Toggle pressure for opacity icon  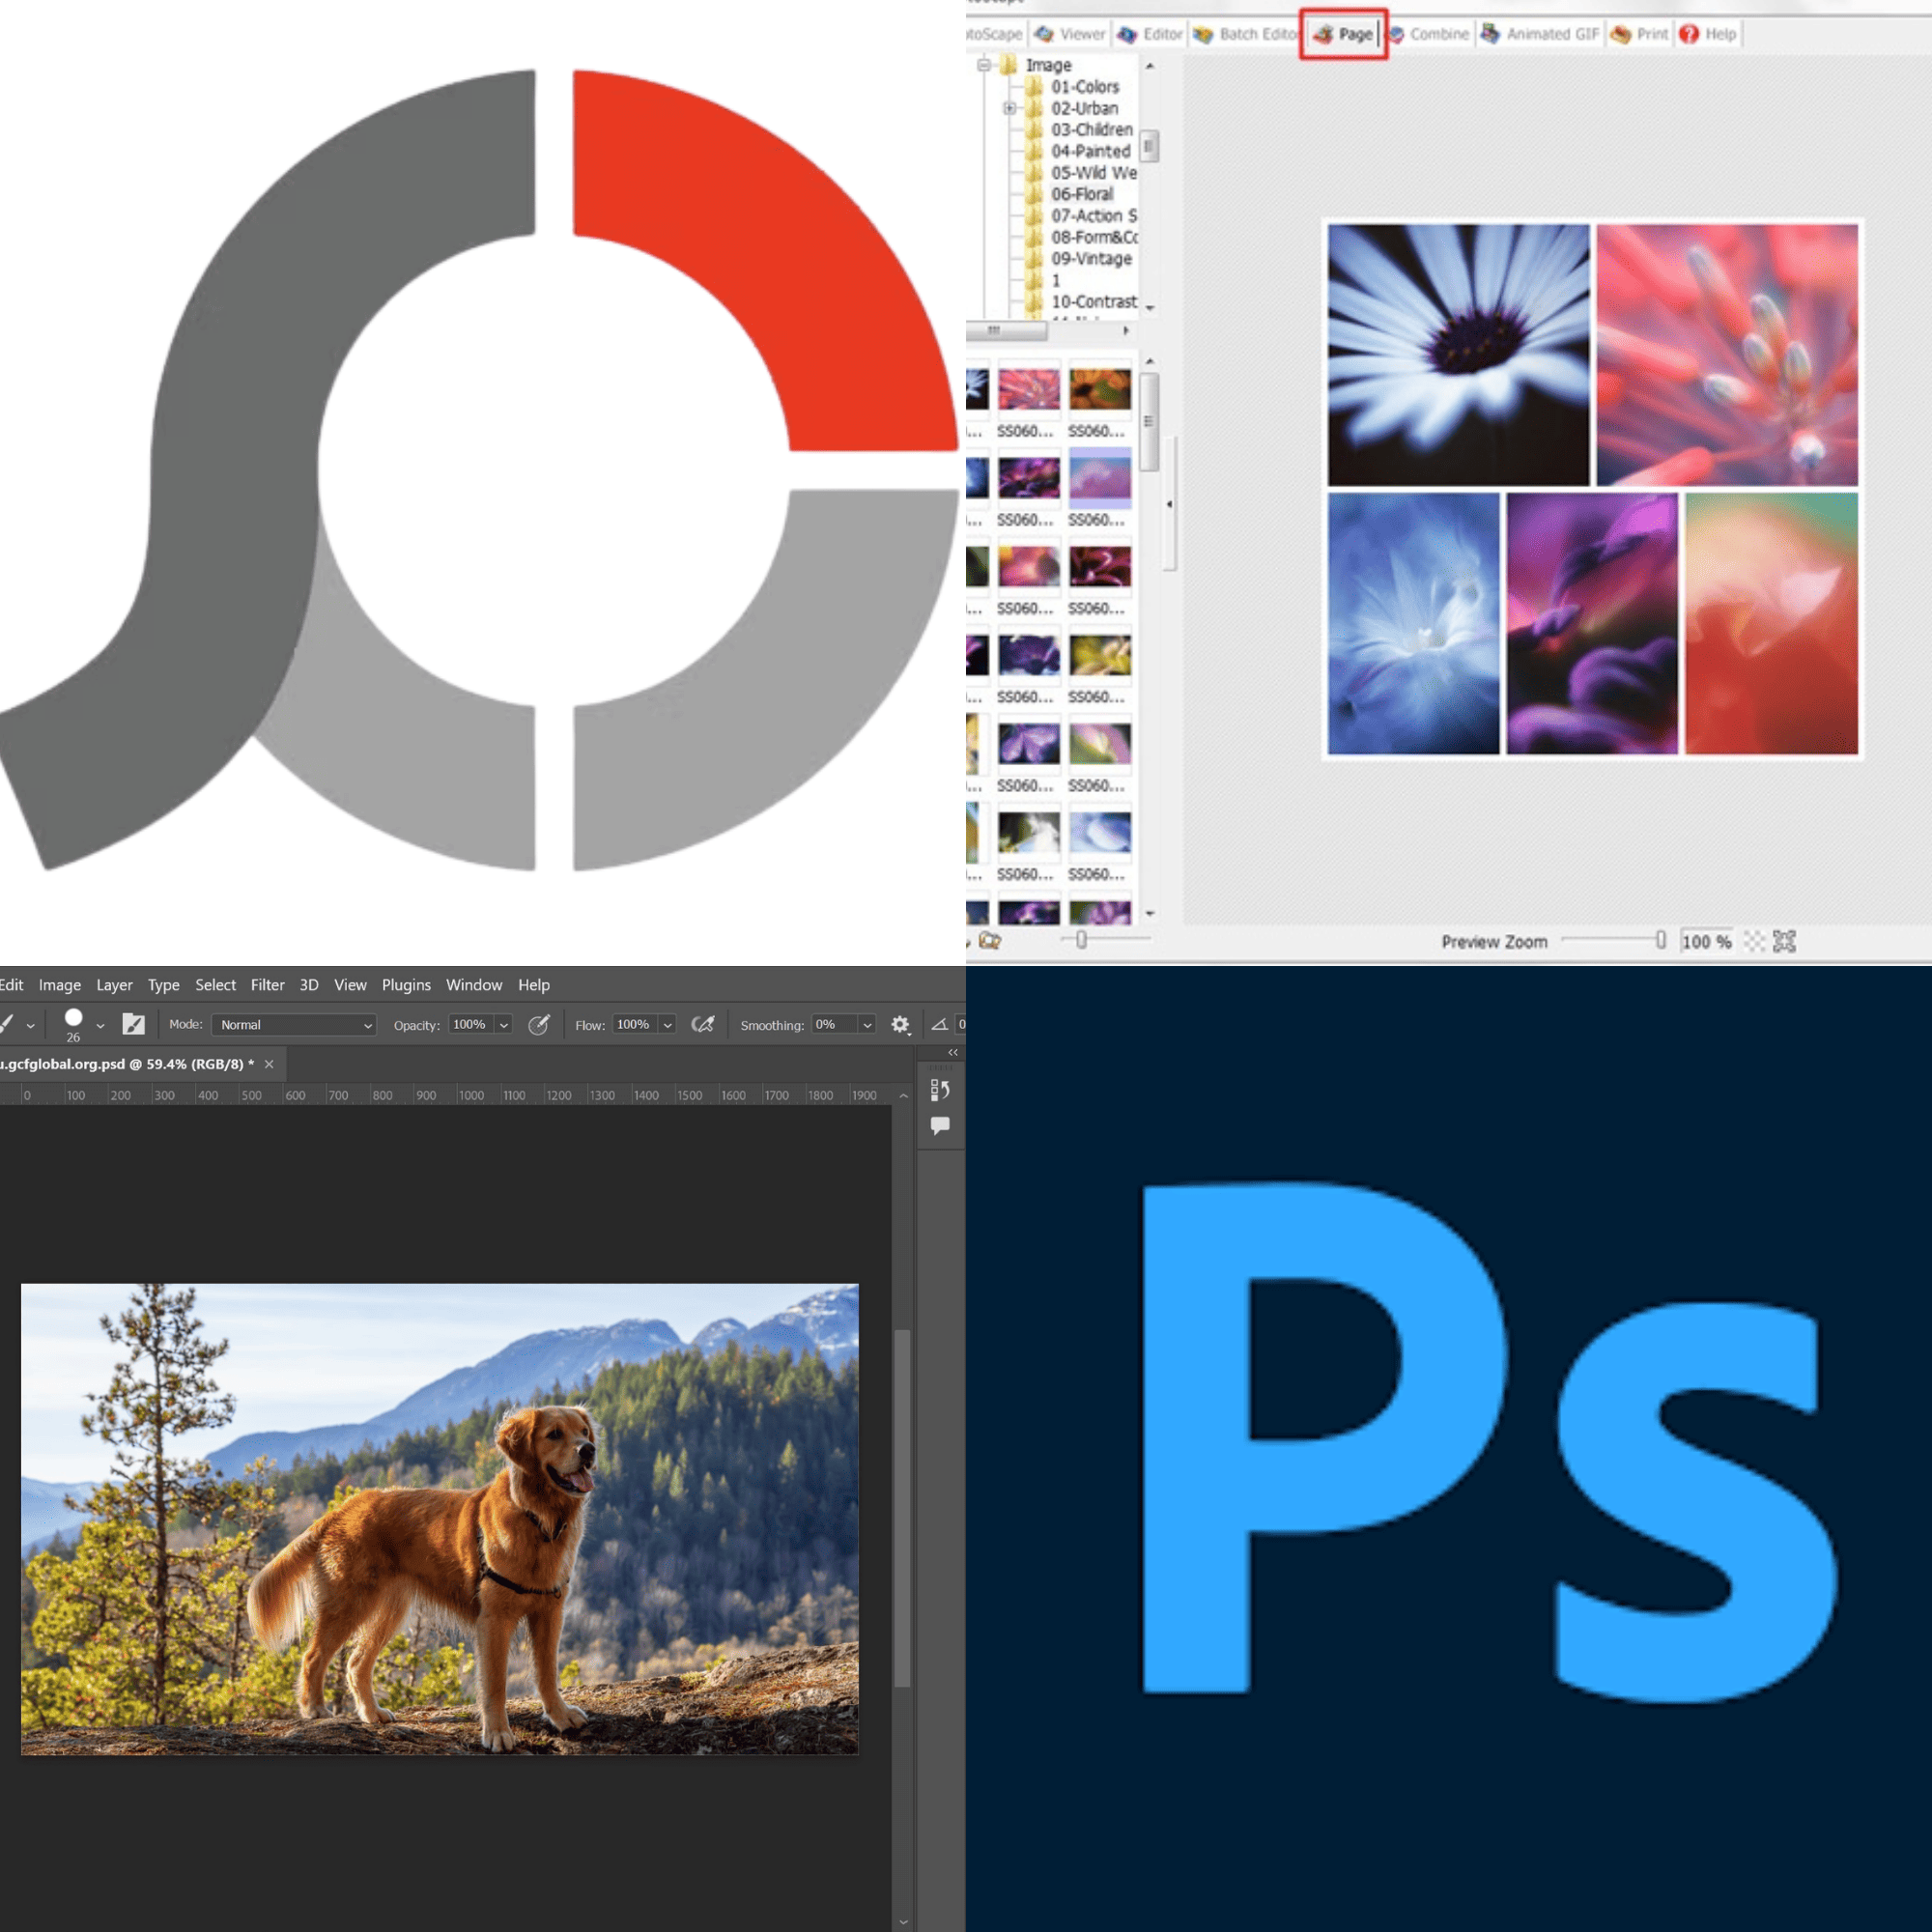tap(539, 1024)
